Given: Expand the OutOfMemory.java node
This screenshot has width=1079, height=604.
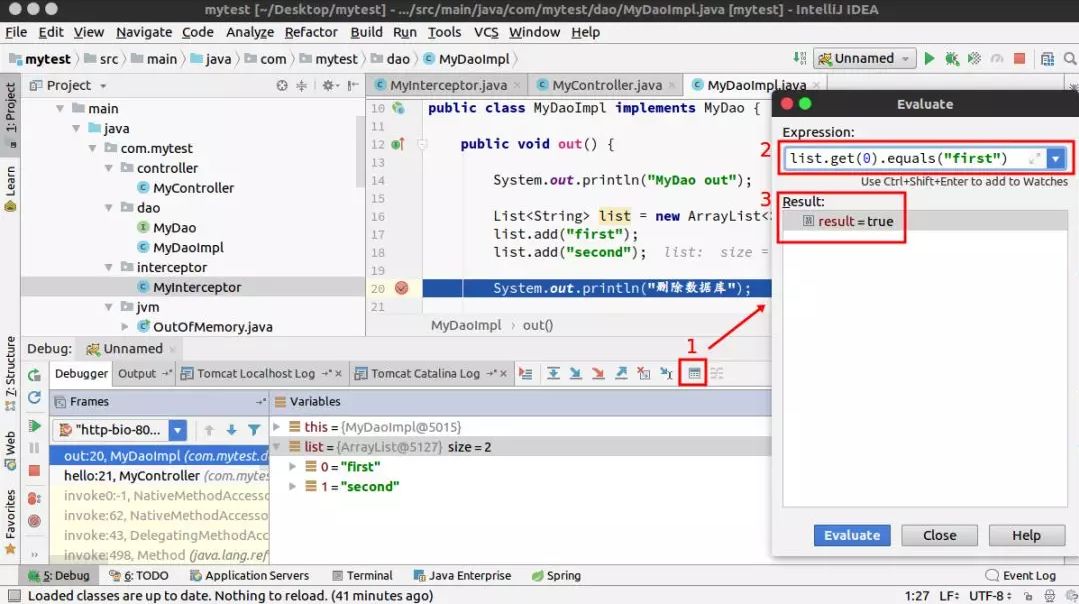Looking at the screenshot, I should 125,327.
